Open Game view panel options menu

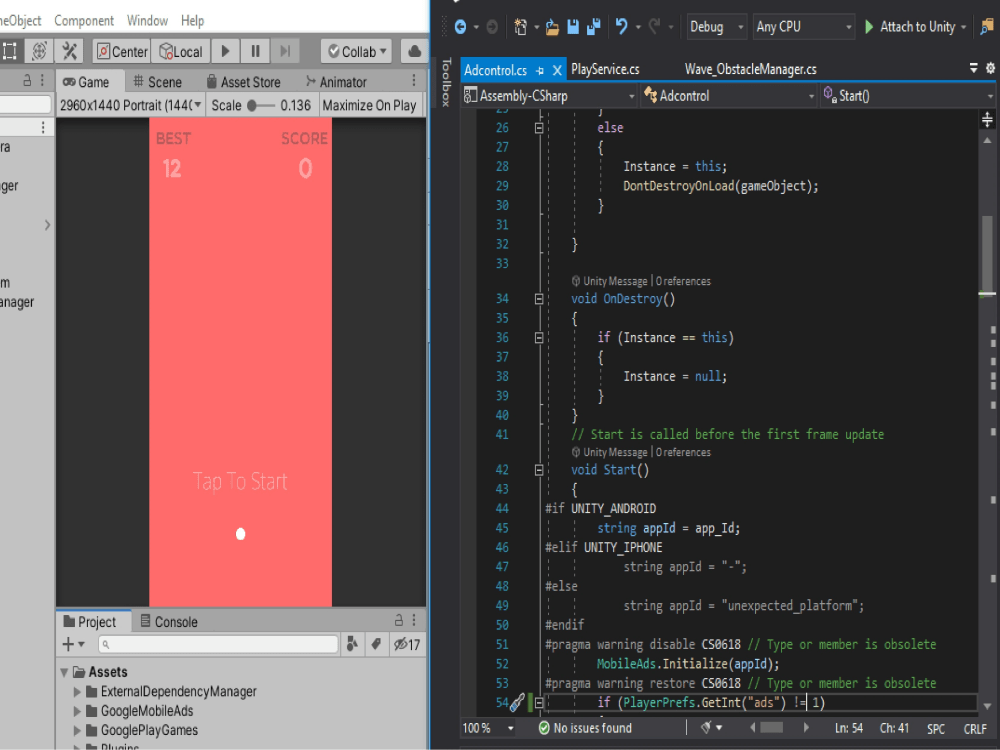414,80
